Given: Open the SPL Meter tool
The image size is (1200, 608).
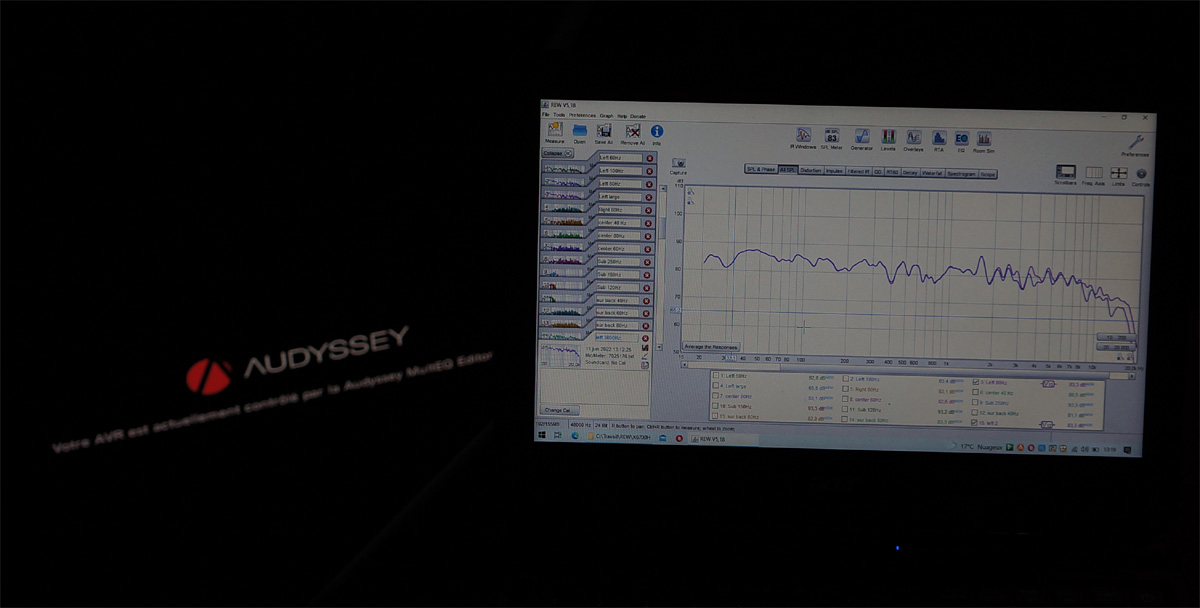Looking at the screenshot, I should (x=832, y=136).
